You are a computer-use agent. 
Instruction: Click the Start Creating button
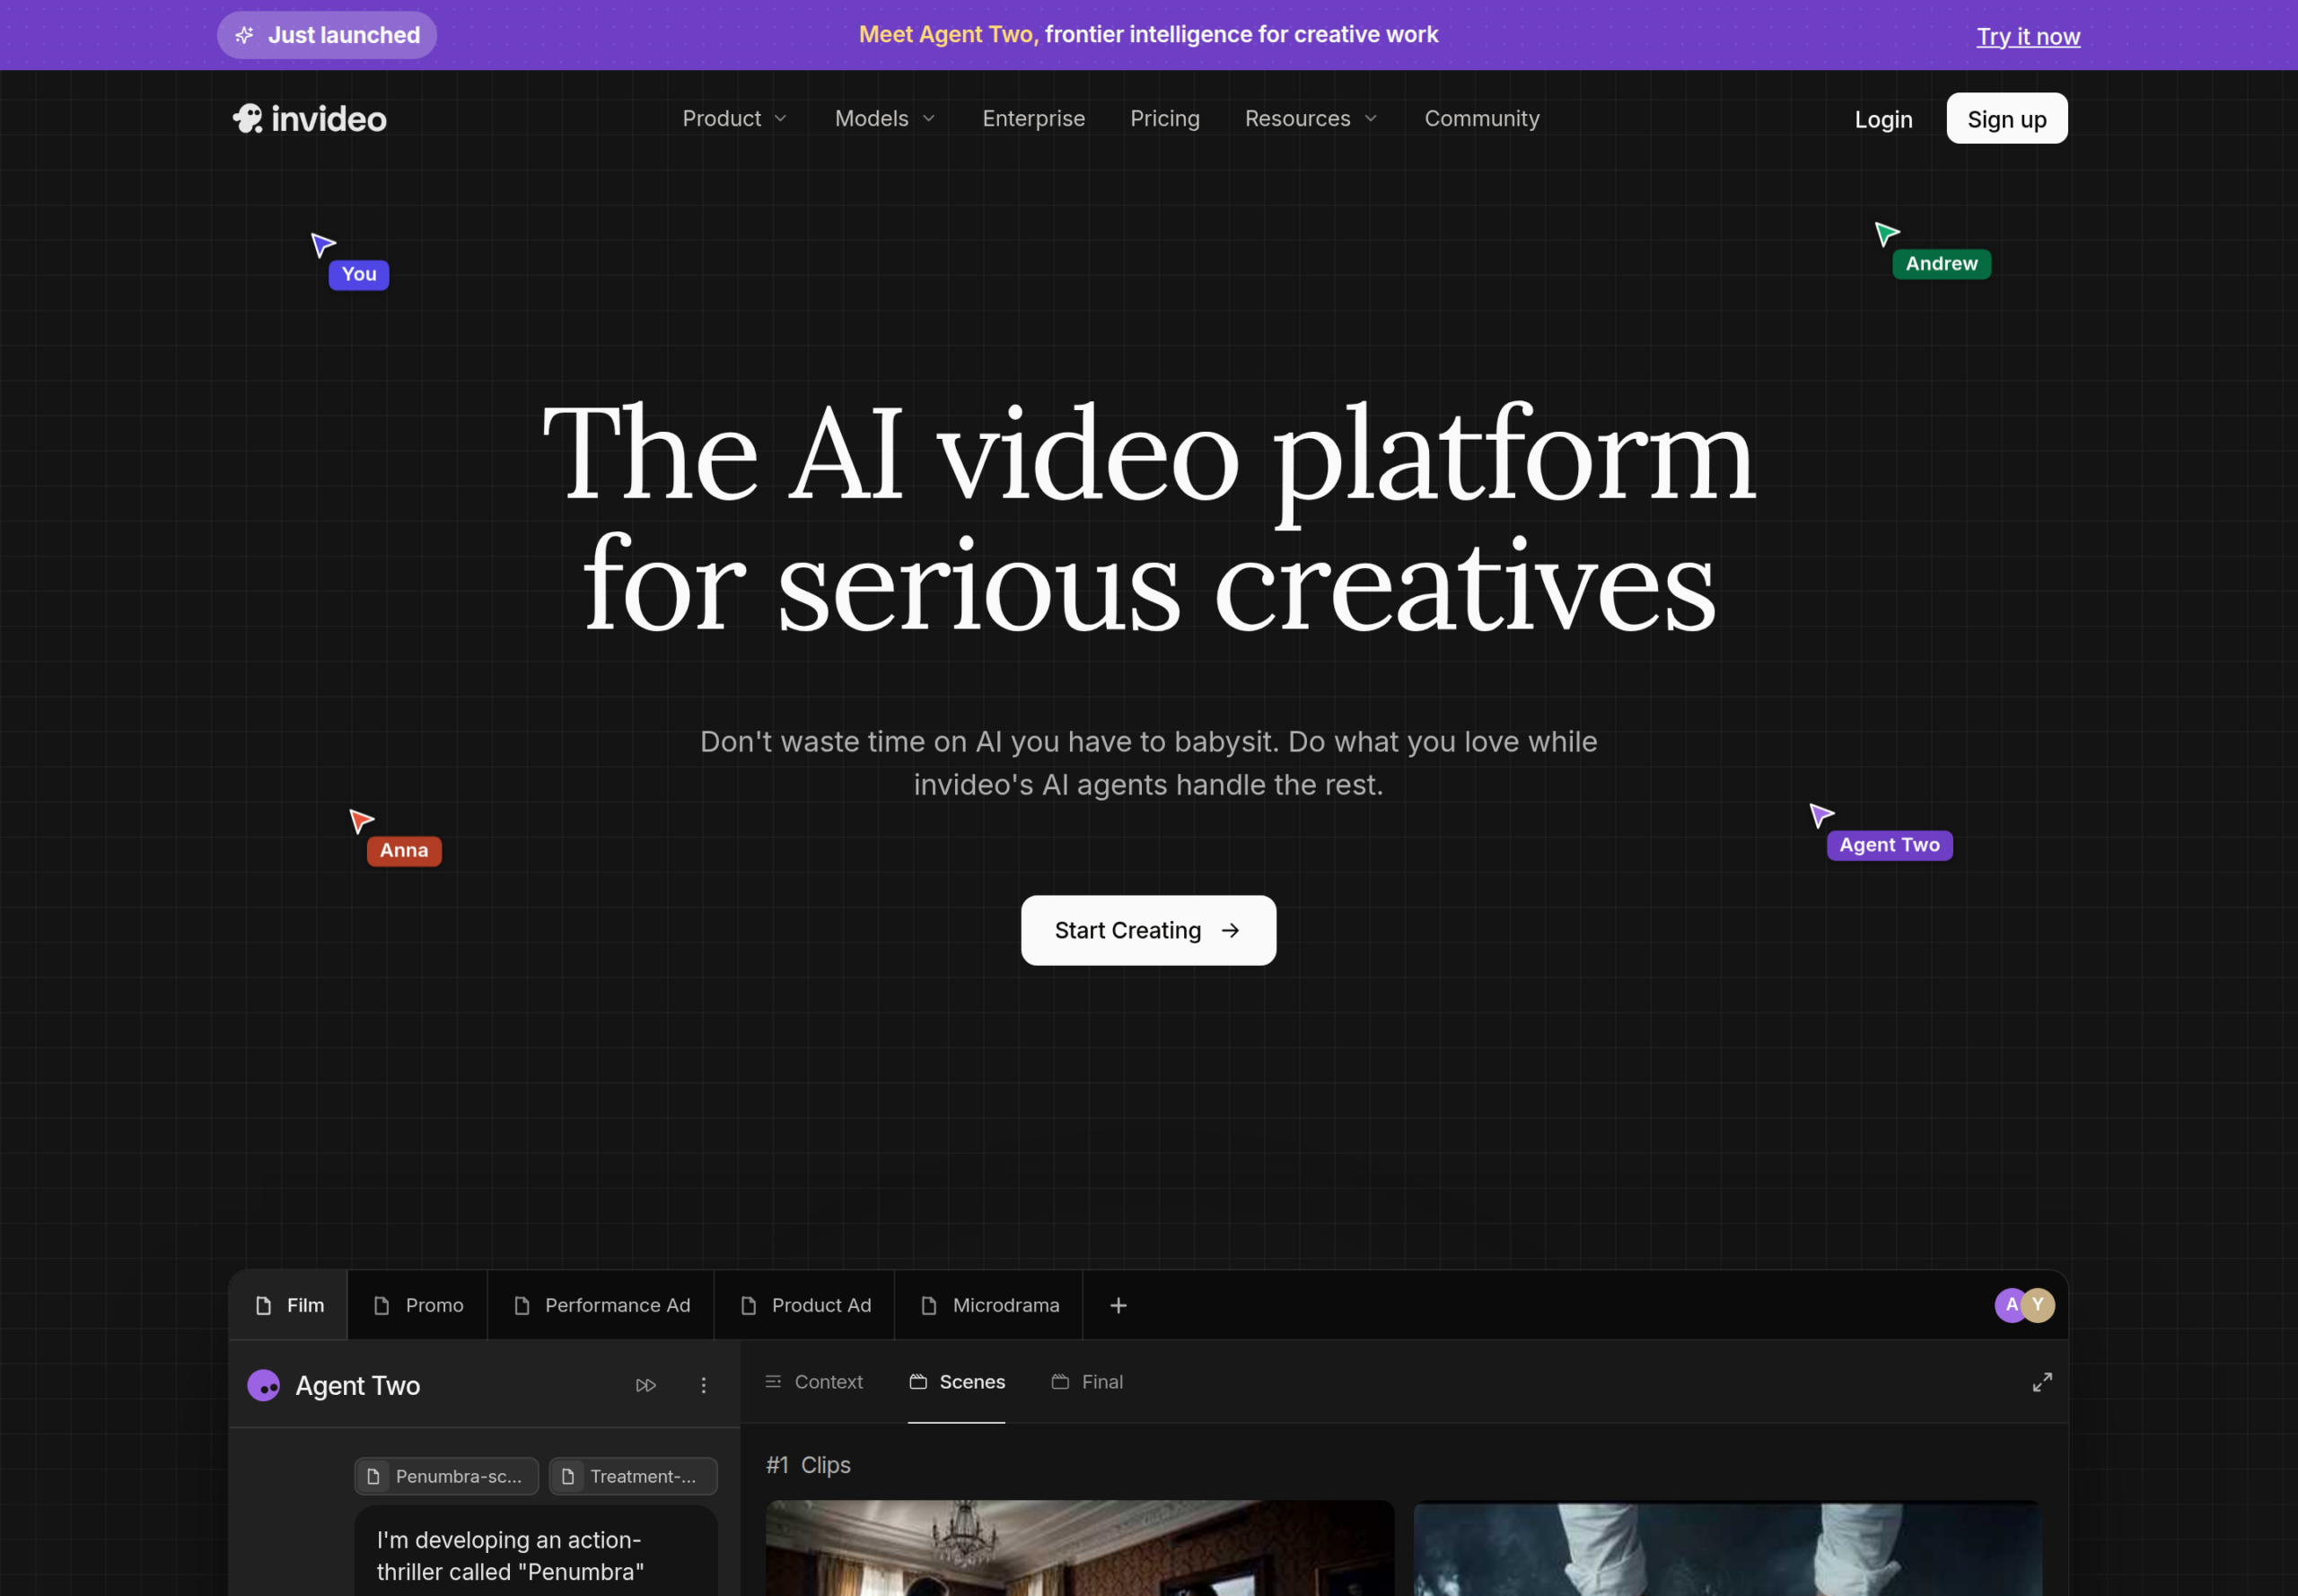[1148, 930]
